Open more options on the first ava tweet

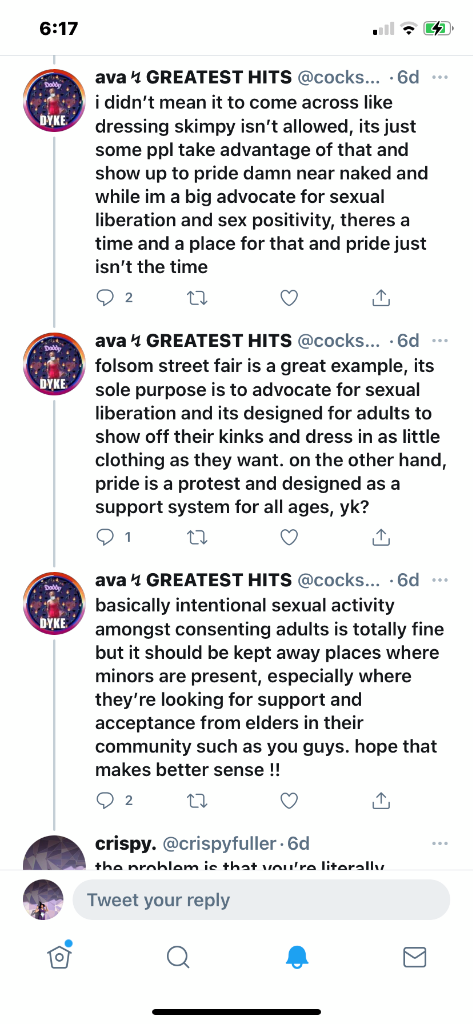(x=440, y=77)
